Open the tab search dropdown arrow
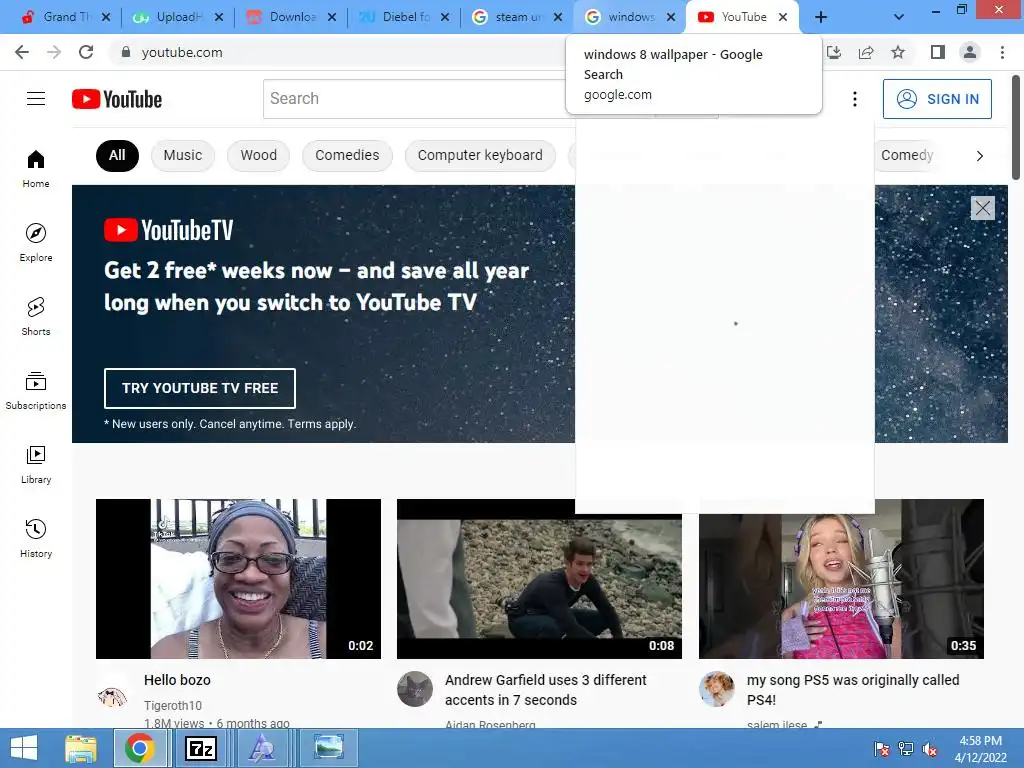1024x768 pixels. click(899, 18)
